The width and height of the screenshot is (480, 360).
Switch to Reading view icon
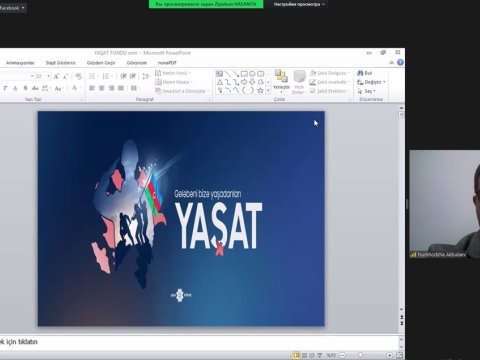[x=312, y=355]
